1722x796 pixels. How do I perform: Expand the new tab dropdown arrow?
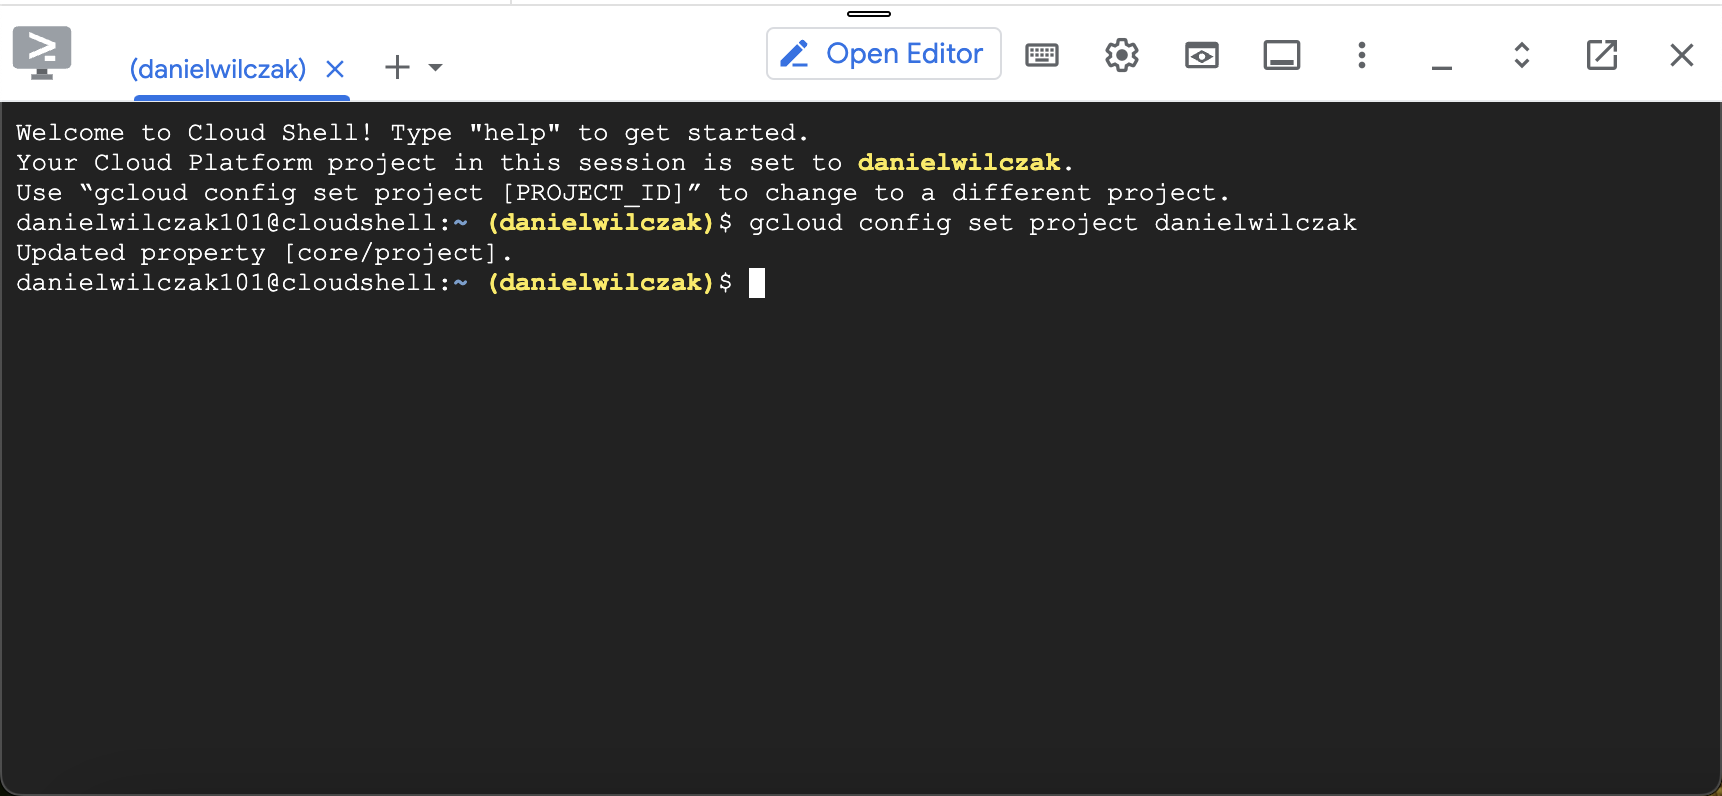(435, 68)
